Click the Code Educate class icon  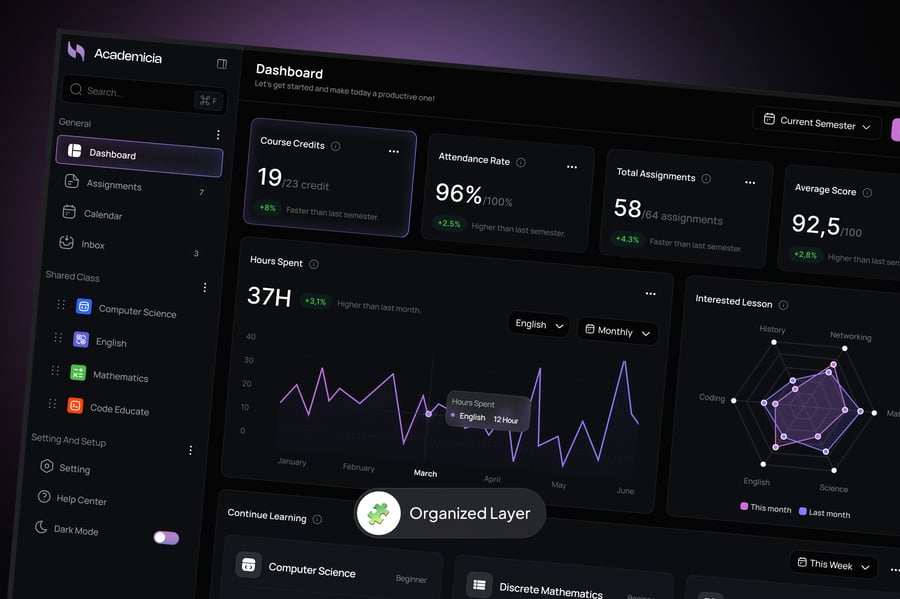pos(74,405)
